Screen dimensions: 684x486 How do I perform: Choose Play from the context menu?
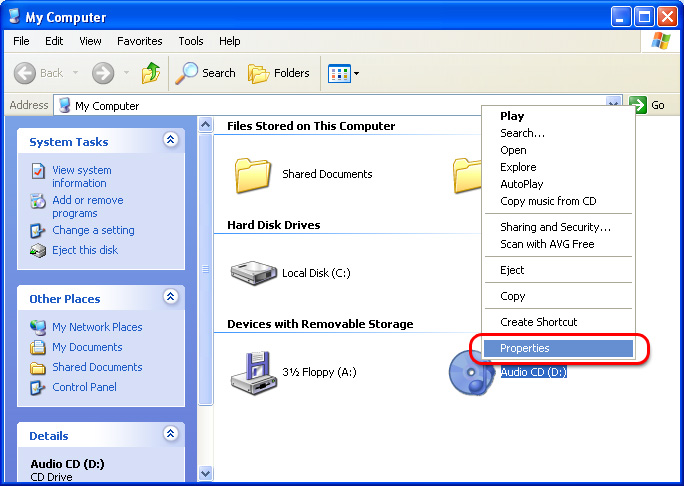558,116
